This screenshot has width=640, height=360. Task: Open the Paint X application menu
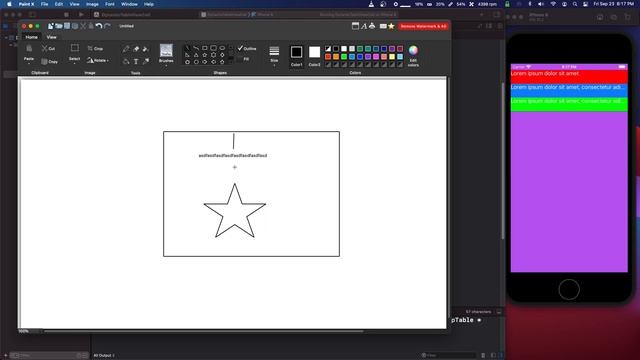(27, 4)
